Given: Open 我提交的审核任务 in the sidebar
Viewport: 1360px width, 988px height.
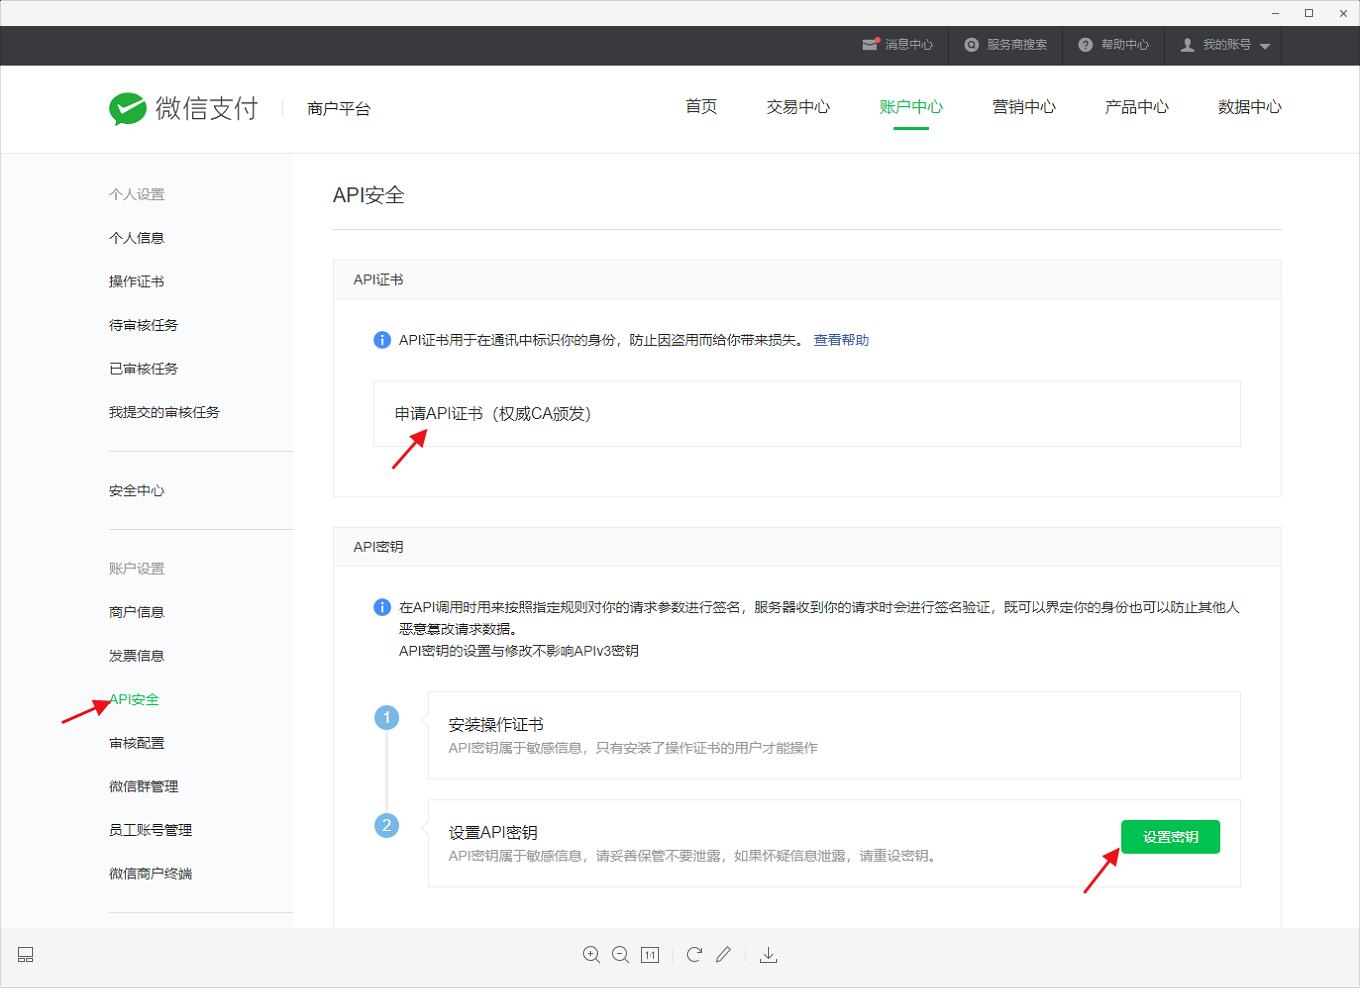Looking at the screenshot, I should click(x=164, y=412).
